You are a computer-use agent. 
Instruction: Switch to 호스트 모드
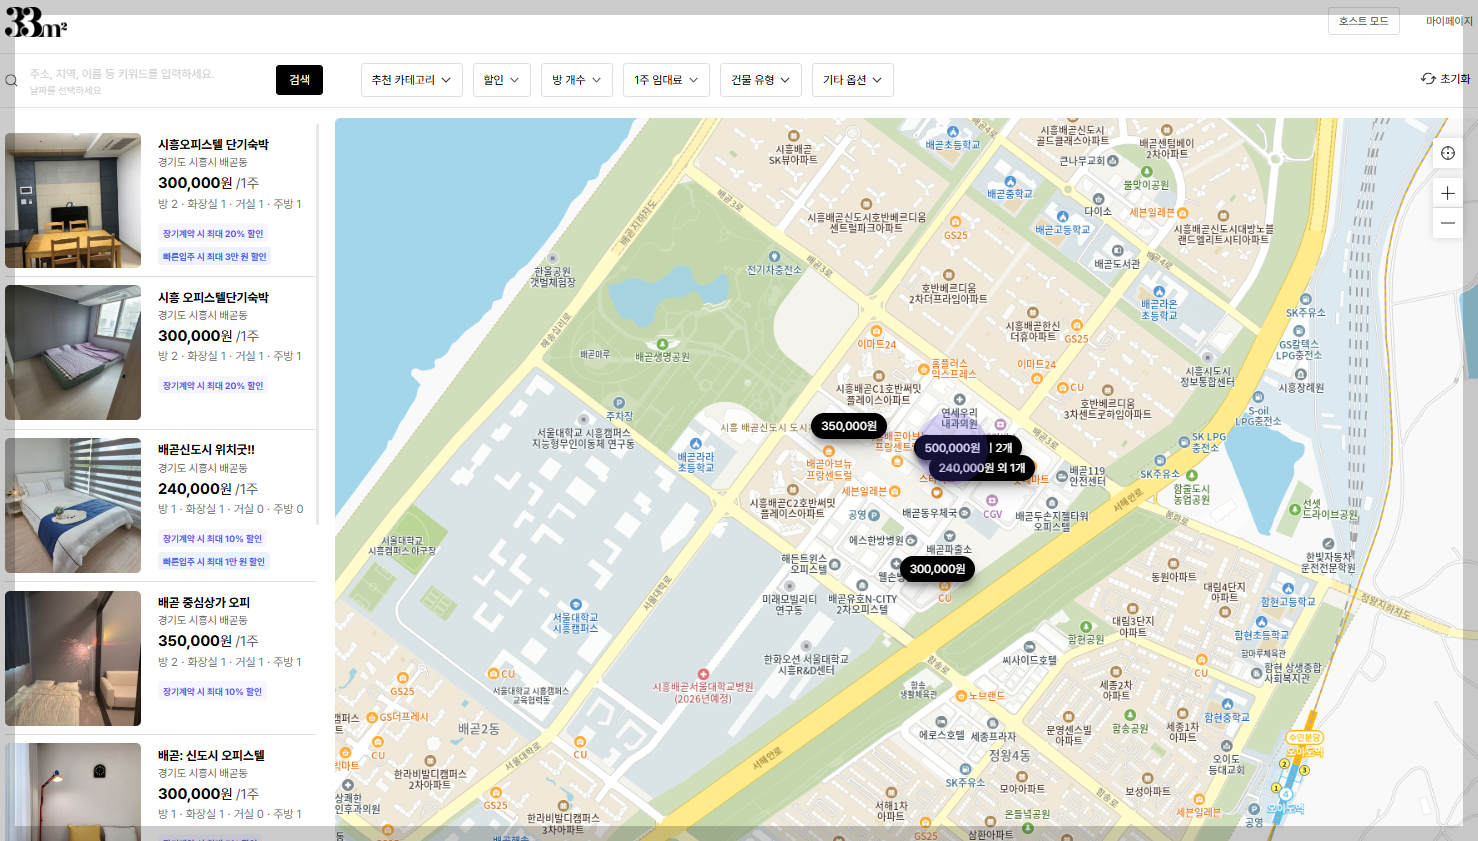(1363, 21)
